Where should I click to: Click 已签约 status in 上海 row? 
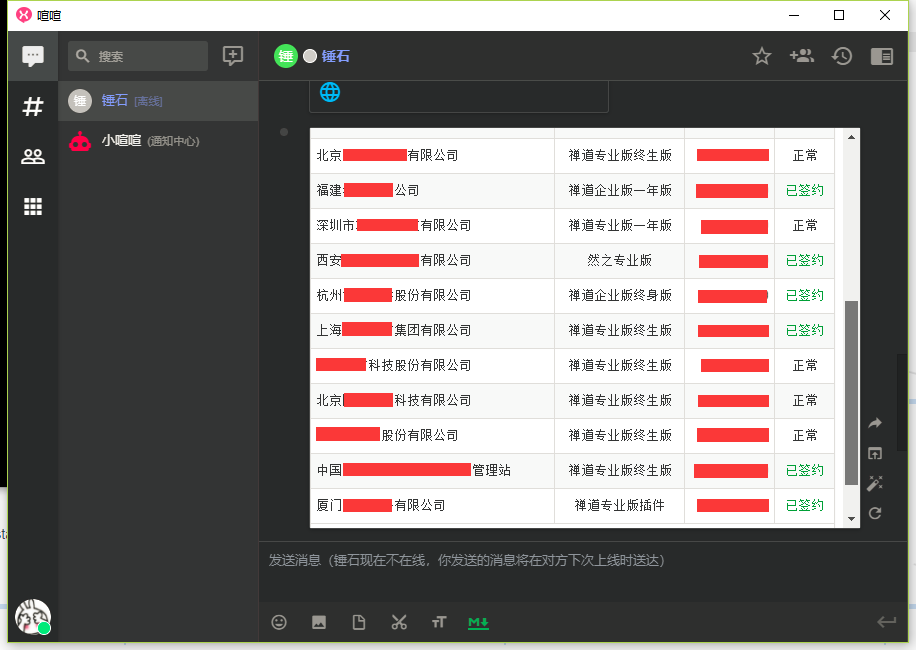coord(804,331)
